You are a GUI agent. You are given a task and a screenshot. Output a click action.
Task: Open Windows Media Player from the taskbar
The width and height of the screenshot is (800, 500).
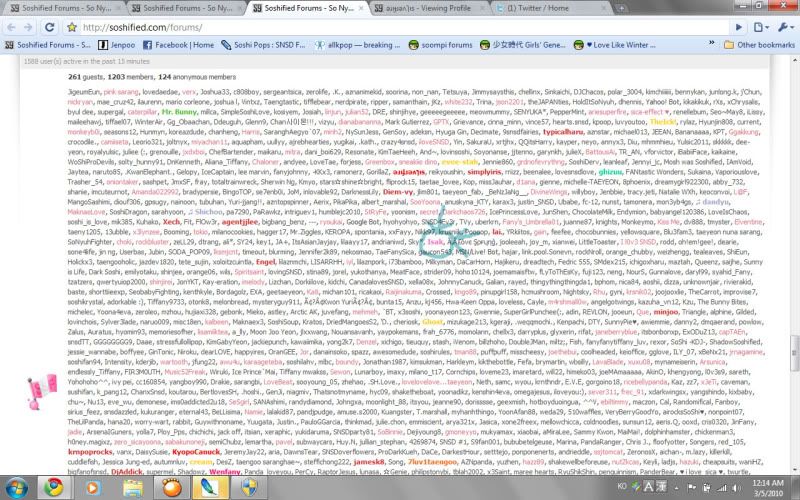coord(92,488)
